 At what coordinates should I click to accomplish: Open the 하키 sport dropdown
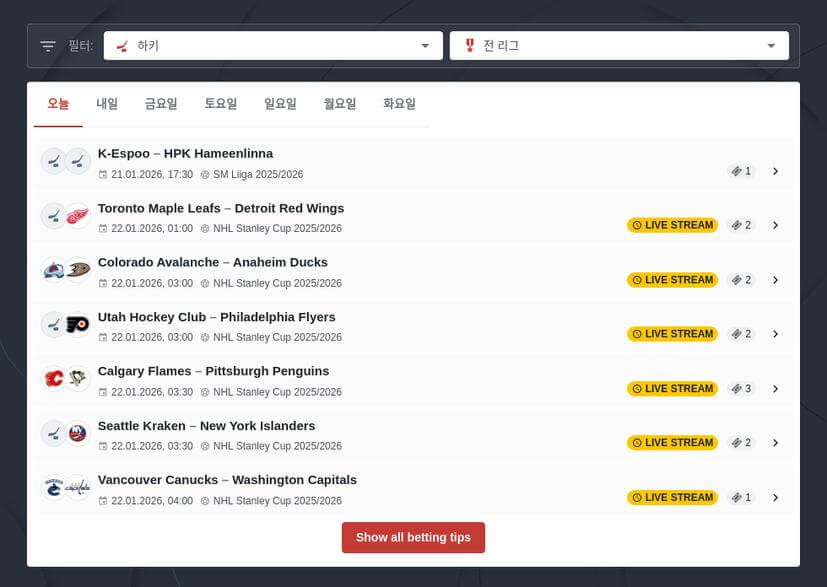(273, 46)
